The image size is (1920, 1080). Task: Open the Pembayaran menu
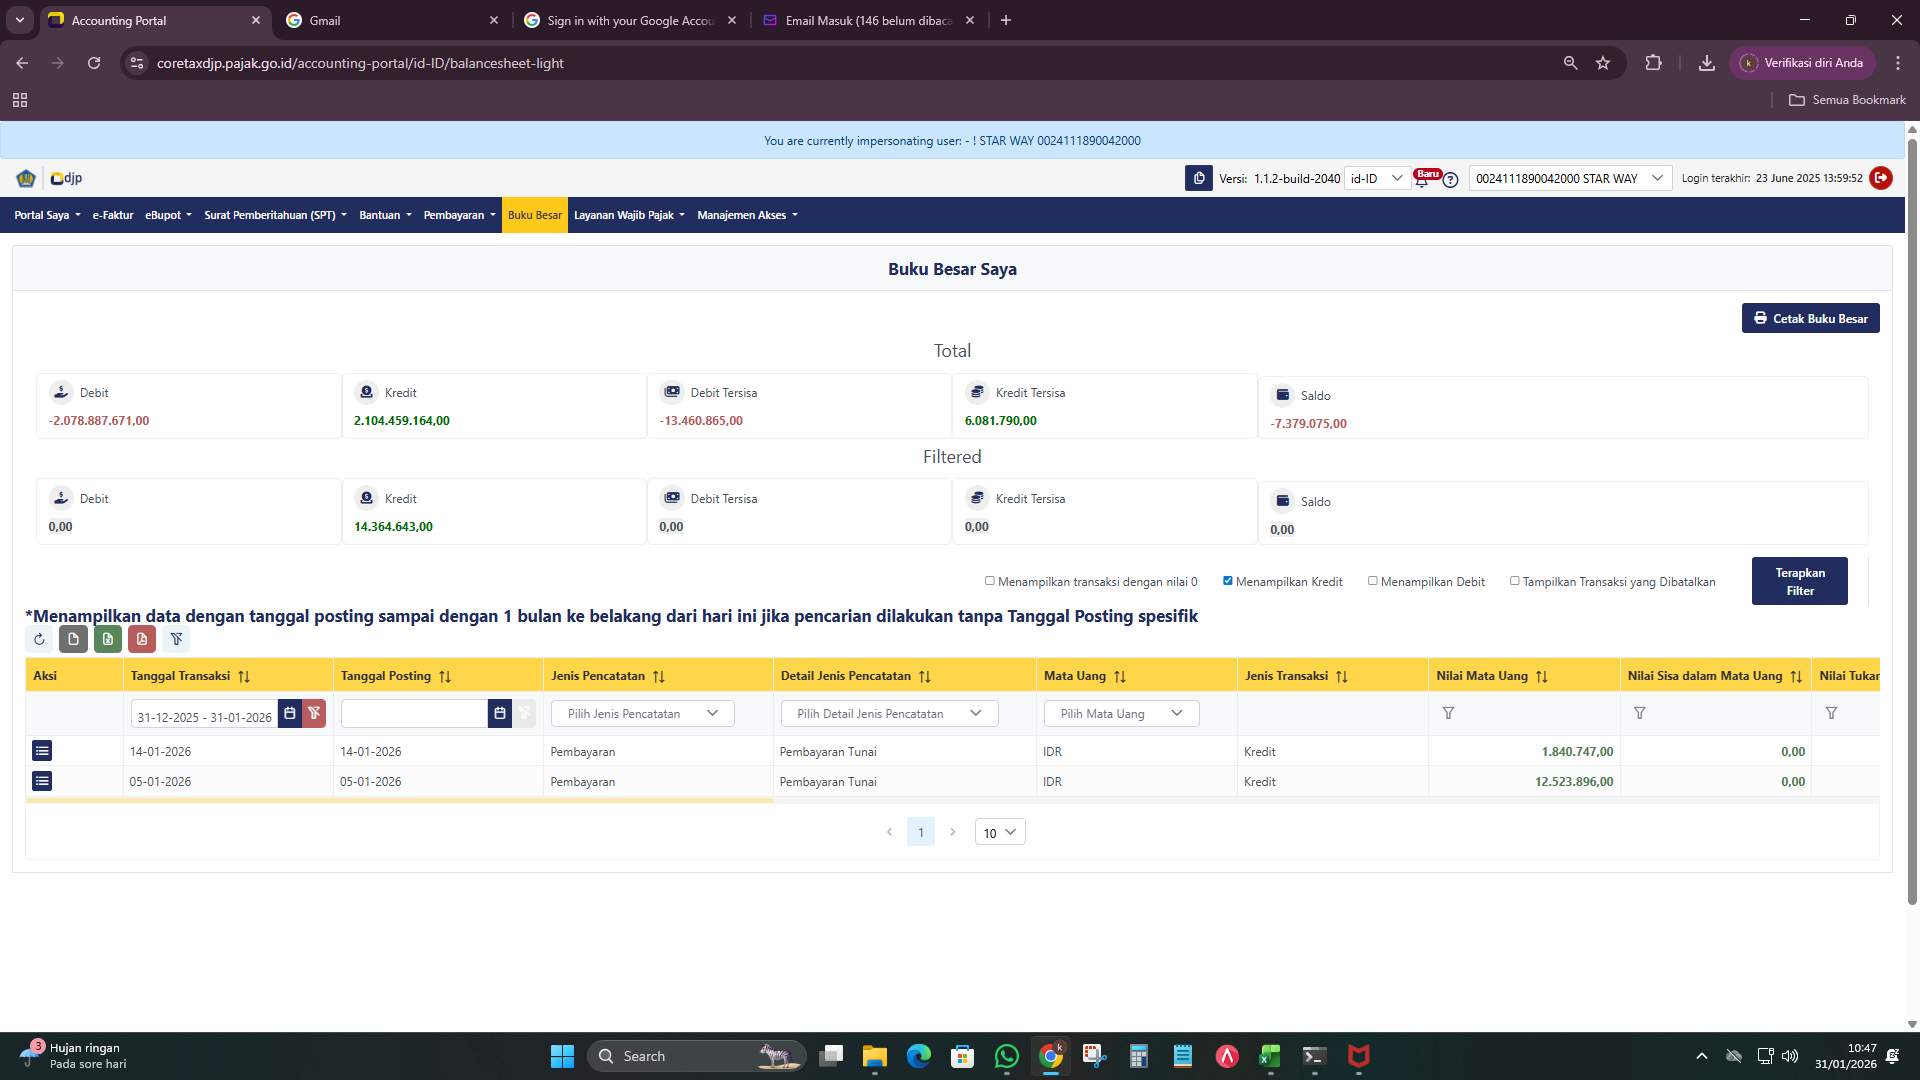pyautogui.click(x=458, y=214)
